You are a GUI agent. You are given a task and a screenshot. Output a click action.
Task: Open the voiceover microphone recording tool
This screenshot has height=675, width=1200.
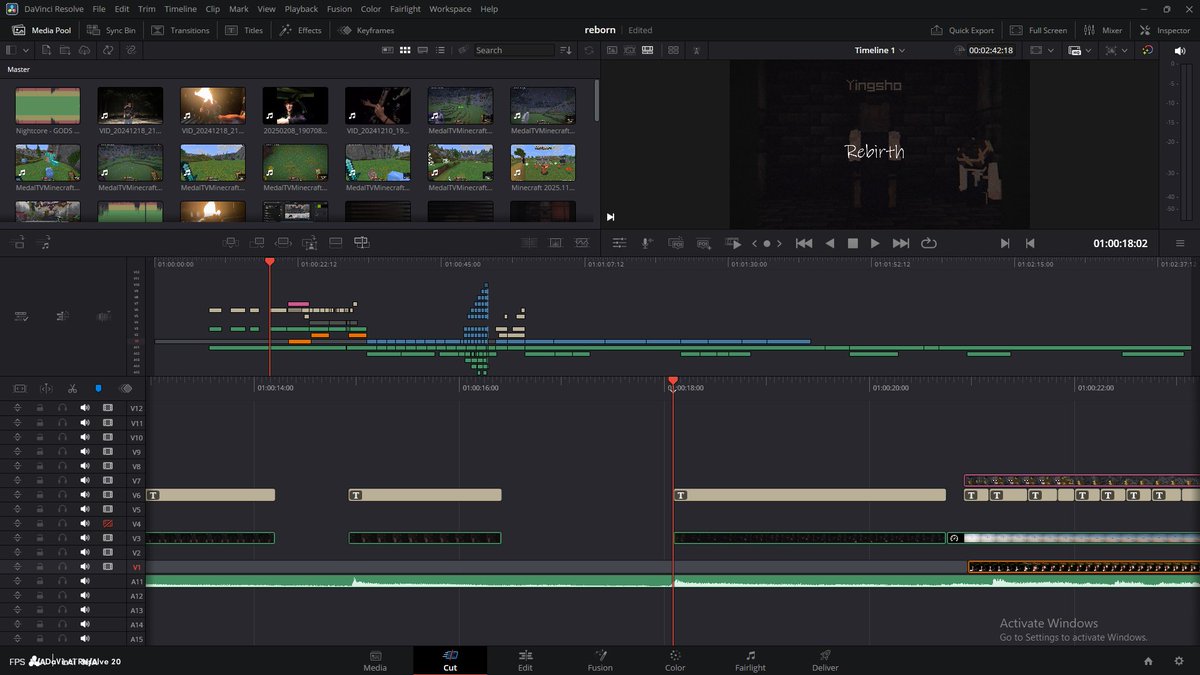(645, 243)
